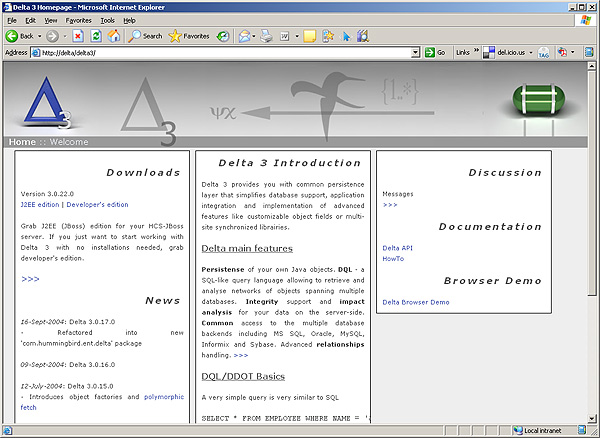This screenshot has width=600, height=438.
Task: Click the TAG toolbar icon
Action: 544,52
